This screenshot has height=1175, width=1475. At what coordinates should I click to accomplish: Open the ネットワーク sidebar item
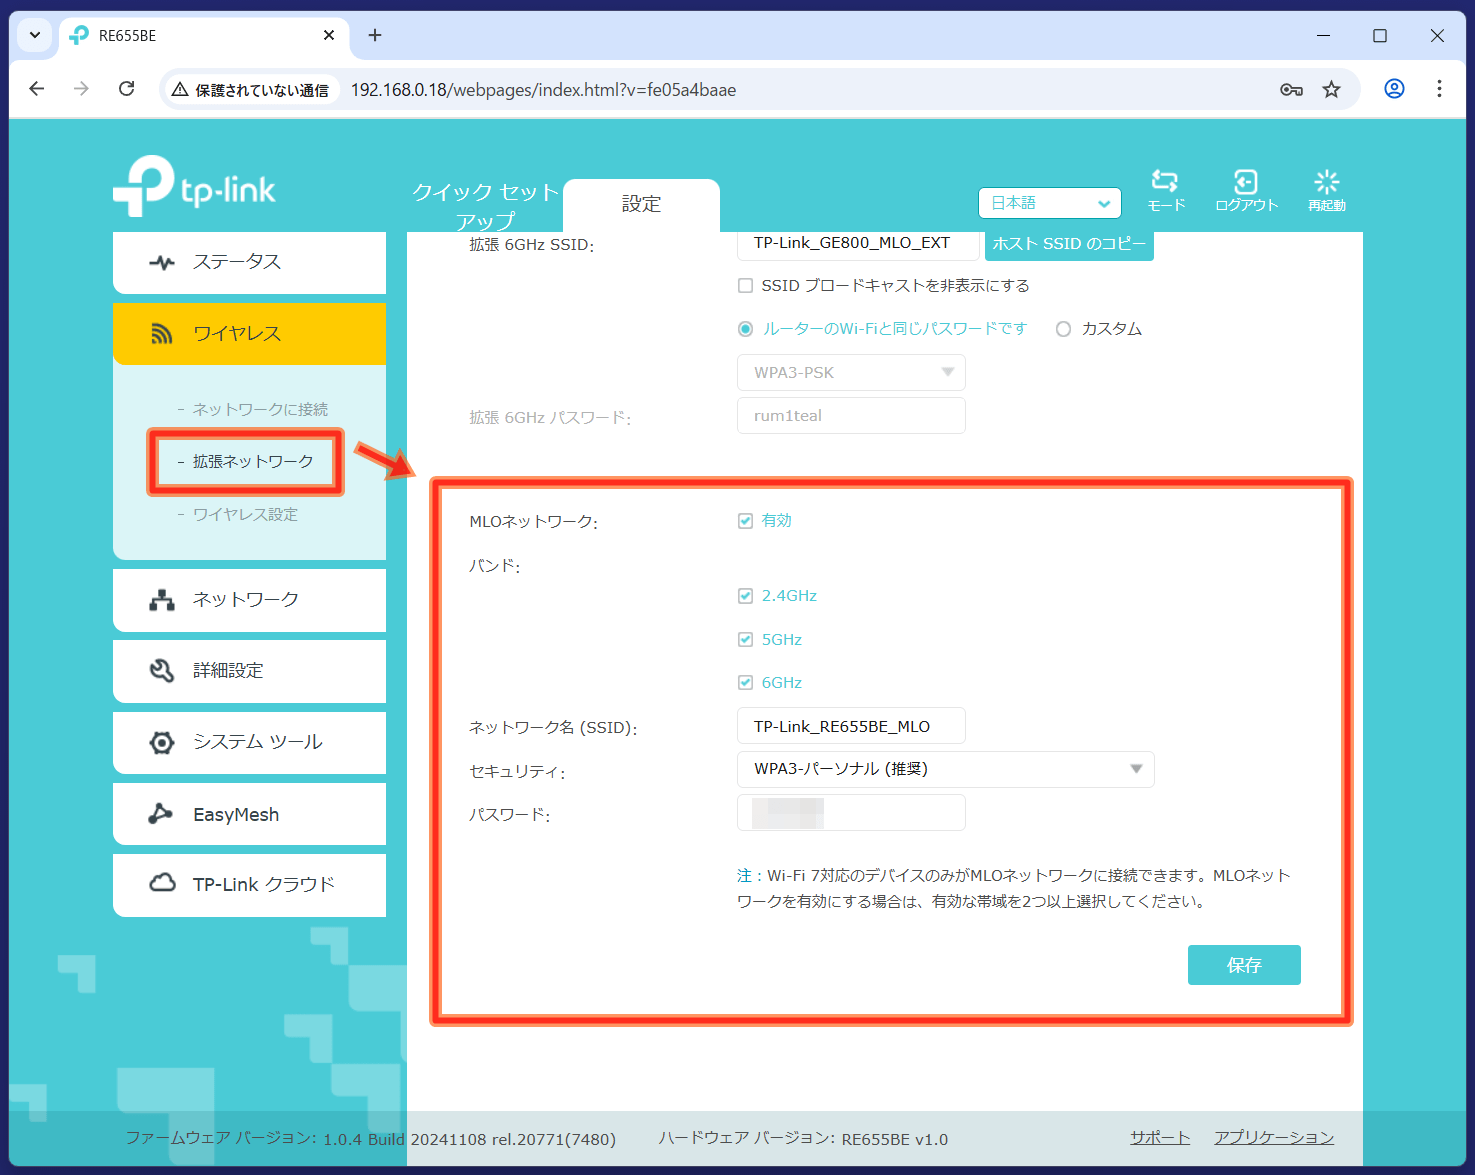(249, 600)
